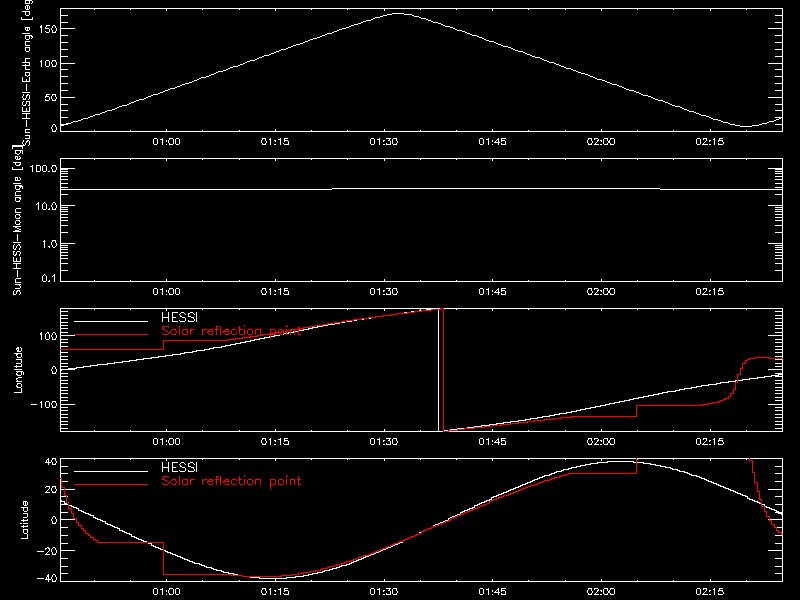Click 01:00 tick label under Longitude plot

click(166, 442)
